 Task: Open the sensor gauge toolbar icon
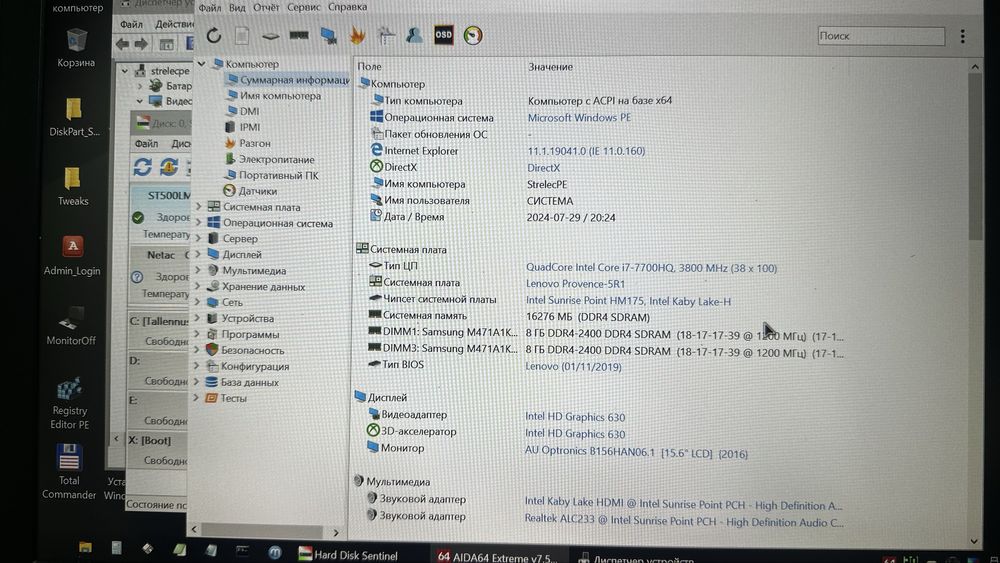(x=473, y=35)
